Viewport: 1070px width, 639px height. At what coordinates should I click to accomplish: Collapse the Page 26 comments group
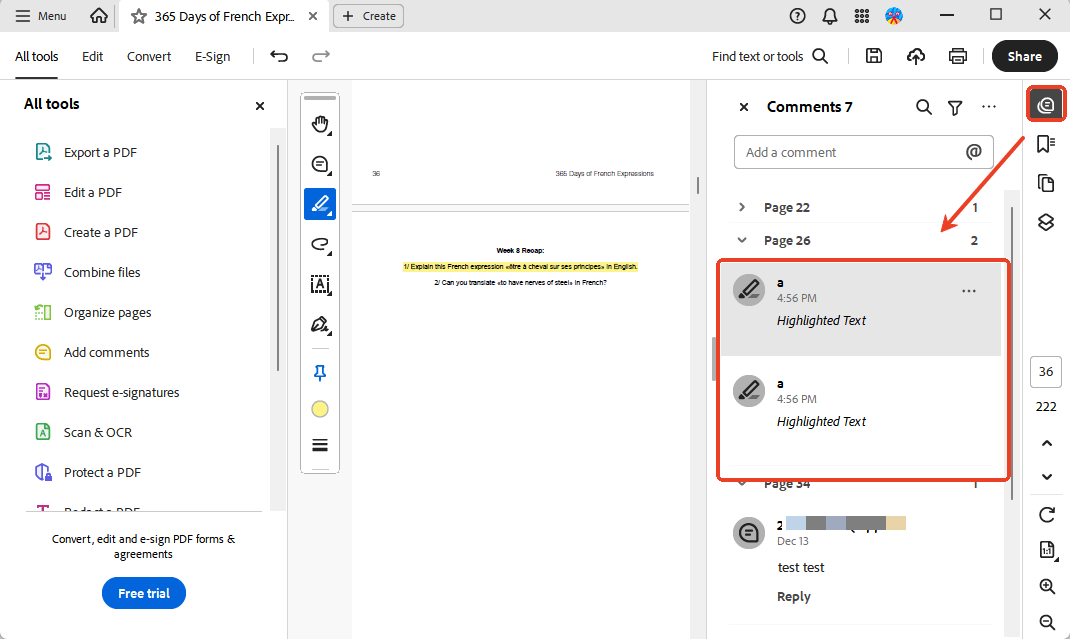tap(742, 240)
